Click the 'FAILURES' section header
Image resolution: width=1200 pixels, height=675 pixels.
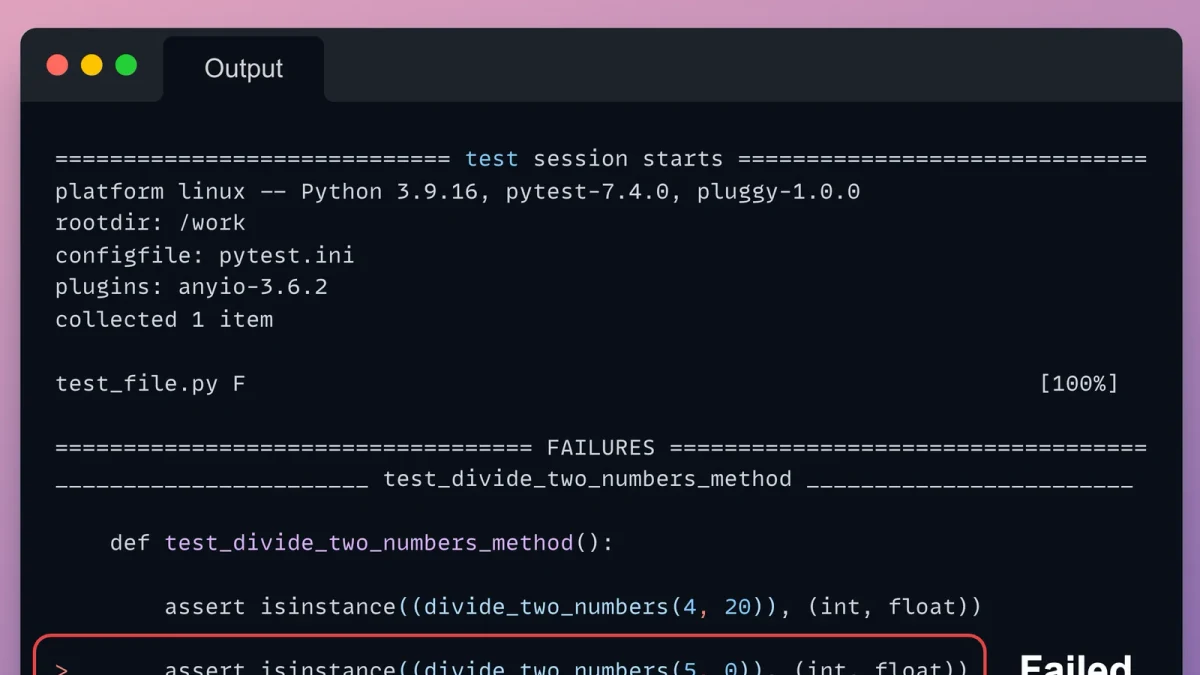coord(601,447)
